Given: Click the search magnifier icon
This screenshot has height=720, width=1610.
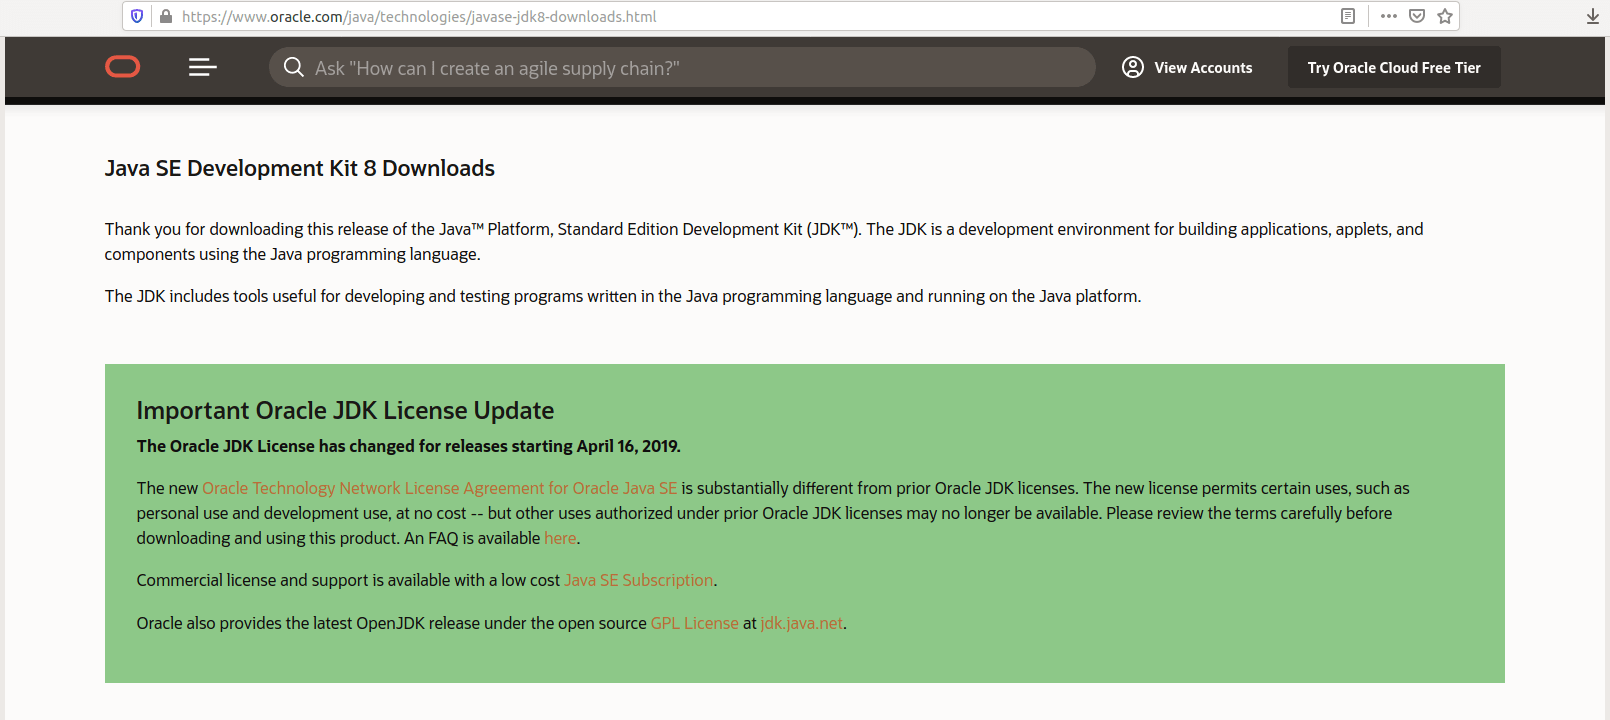Looking at the screenshot, I should tap(294, 67).
